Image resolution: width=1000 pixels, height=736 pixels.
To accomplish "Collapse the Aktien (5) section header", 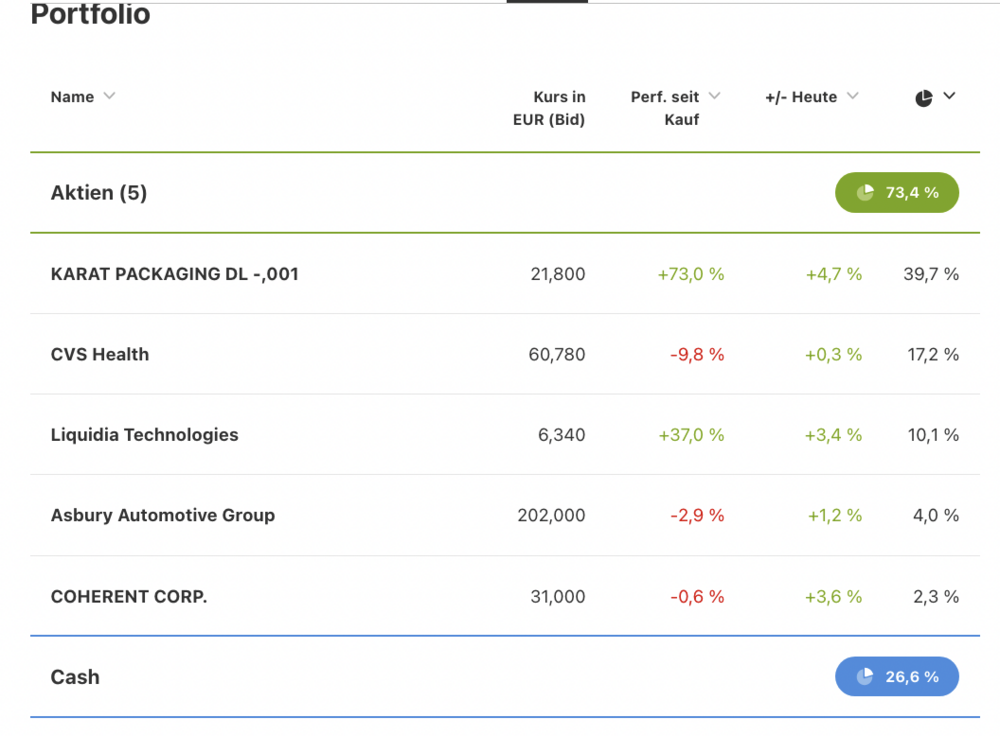I will click(x=99, y=193).
